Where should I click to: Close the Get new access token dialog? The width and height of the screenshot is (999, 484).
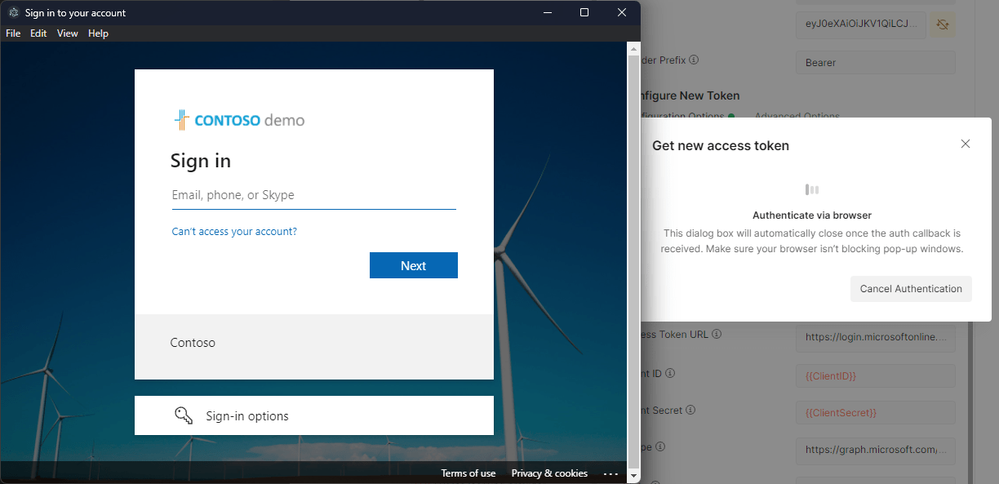[x=965, y=144]
